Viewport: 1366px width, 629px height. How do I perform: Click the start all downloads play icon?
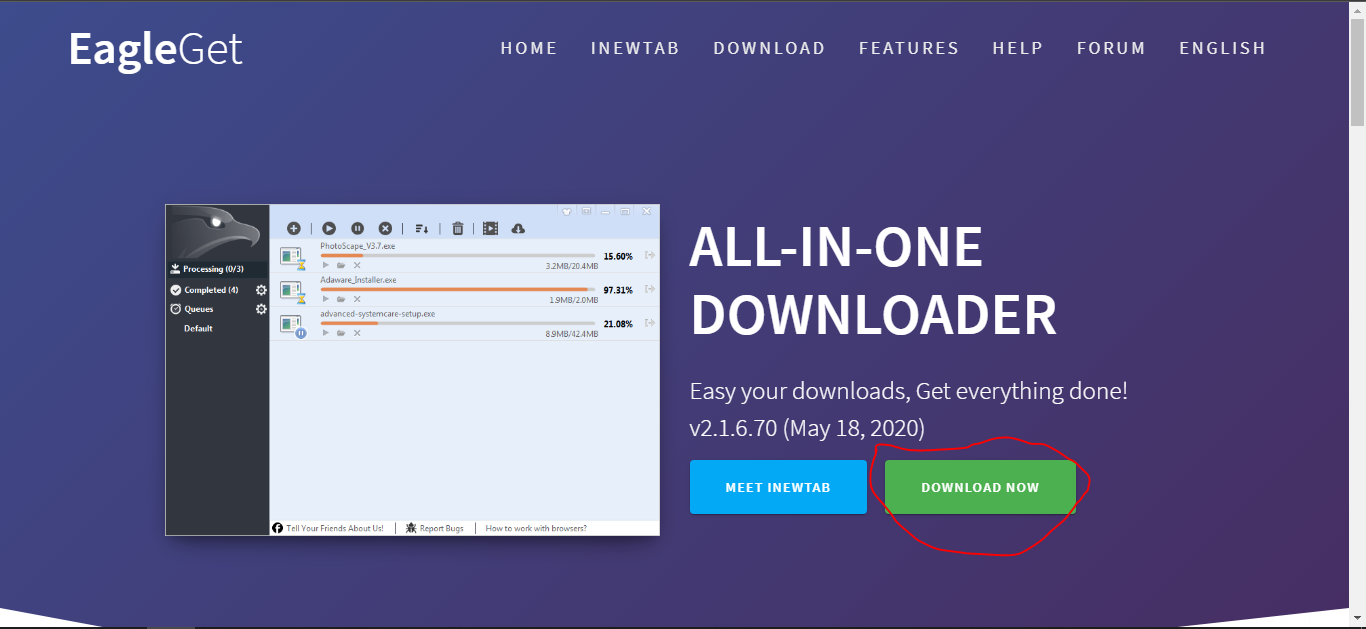tap(328, 228)
